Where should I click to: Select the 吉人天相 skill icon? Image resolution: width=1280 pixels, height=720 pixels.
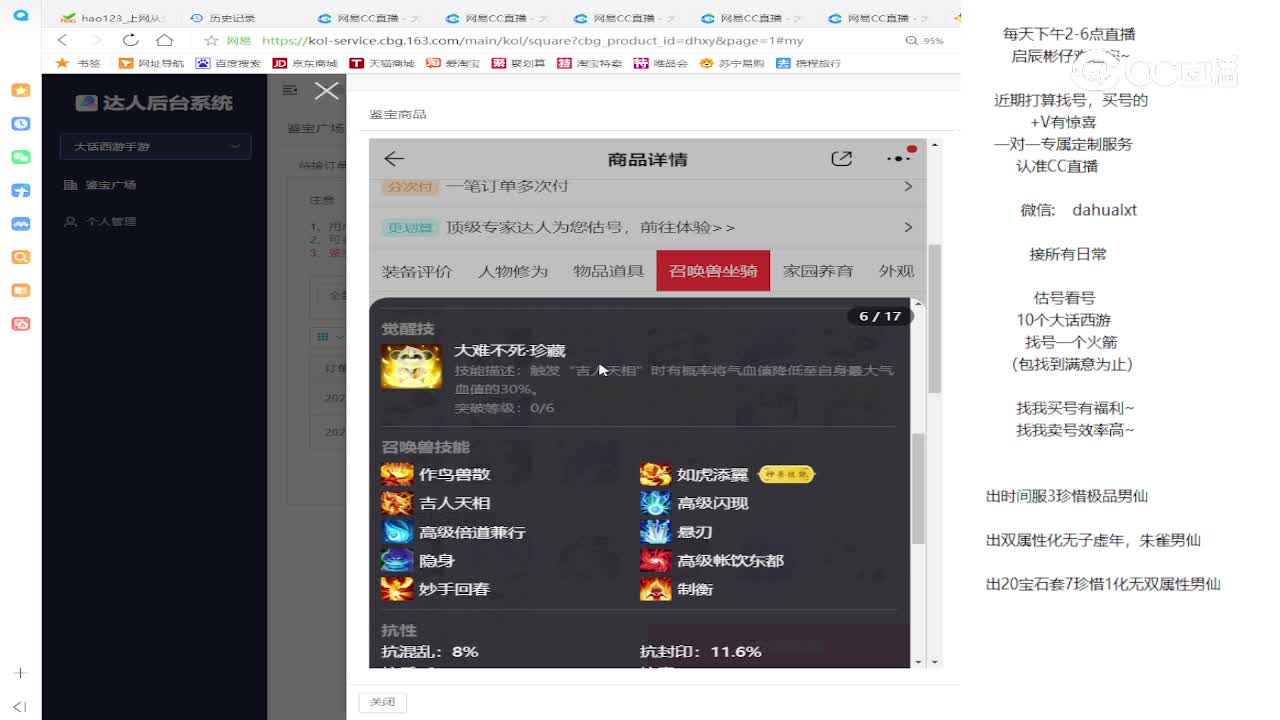(x=396, y=503)
